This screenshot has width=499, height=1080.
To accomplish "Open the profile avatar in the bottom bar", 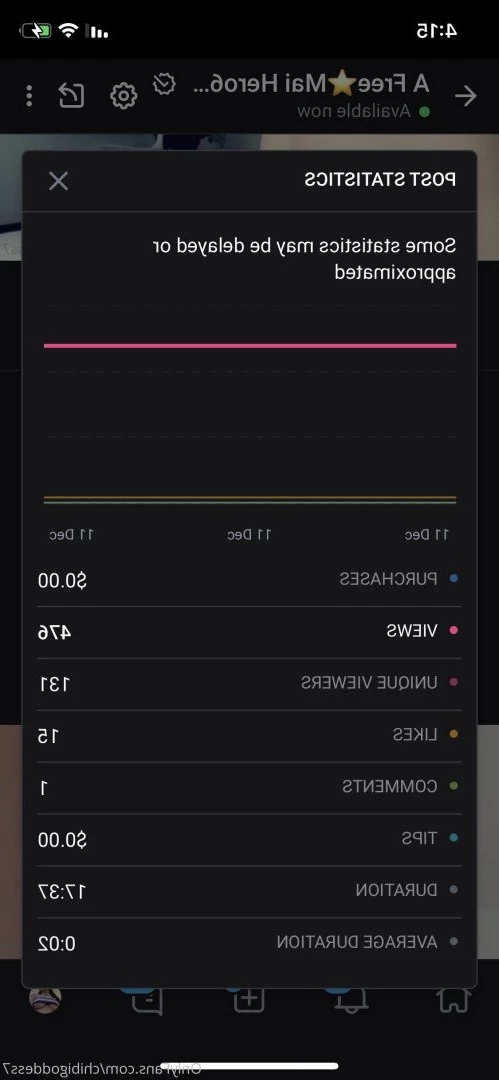I will pos(45,999).
